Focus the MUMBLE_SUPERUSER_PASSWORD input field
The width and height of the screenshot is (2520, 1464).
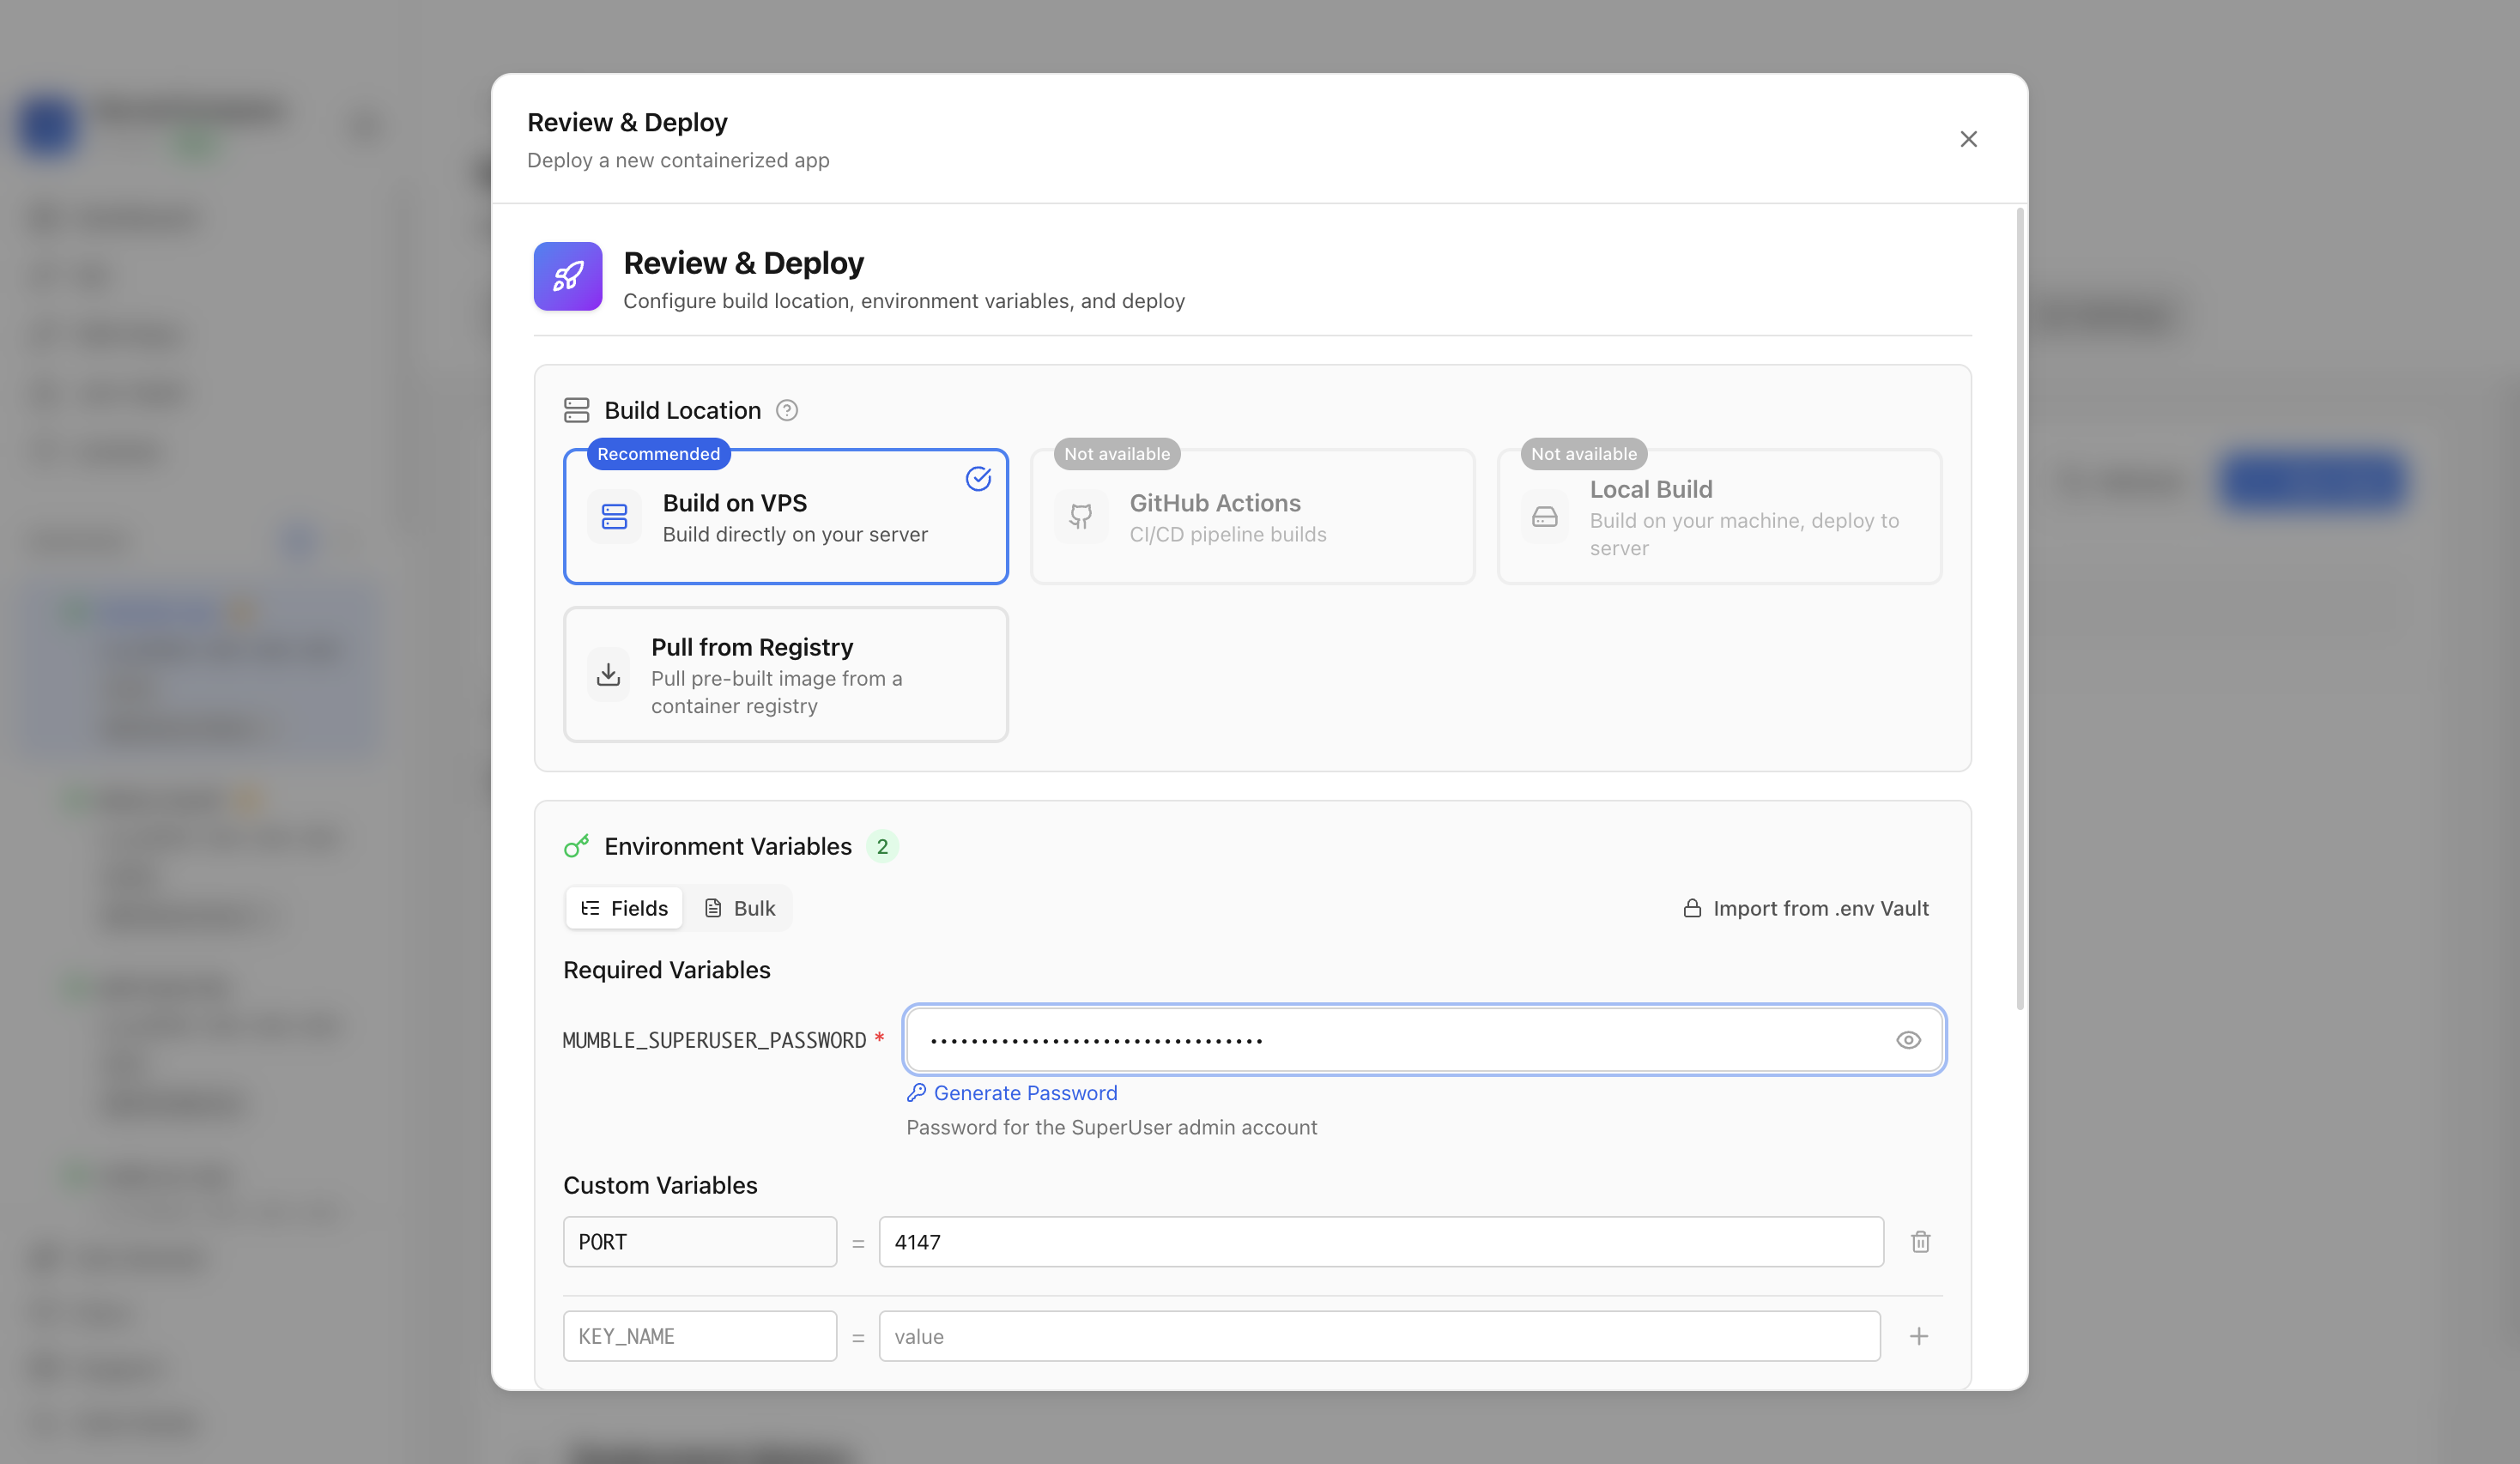click(1424, 1040)
